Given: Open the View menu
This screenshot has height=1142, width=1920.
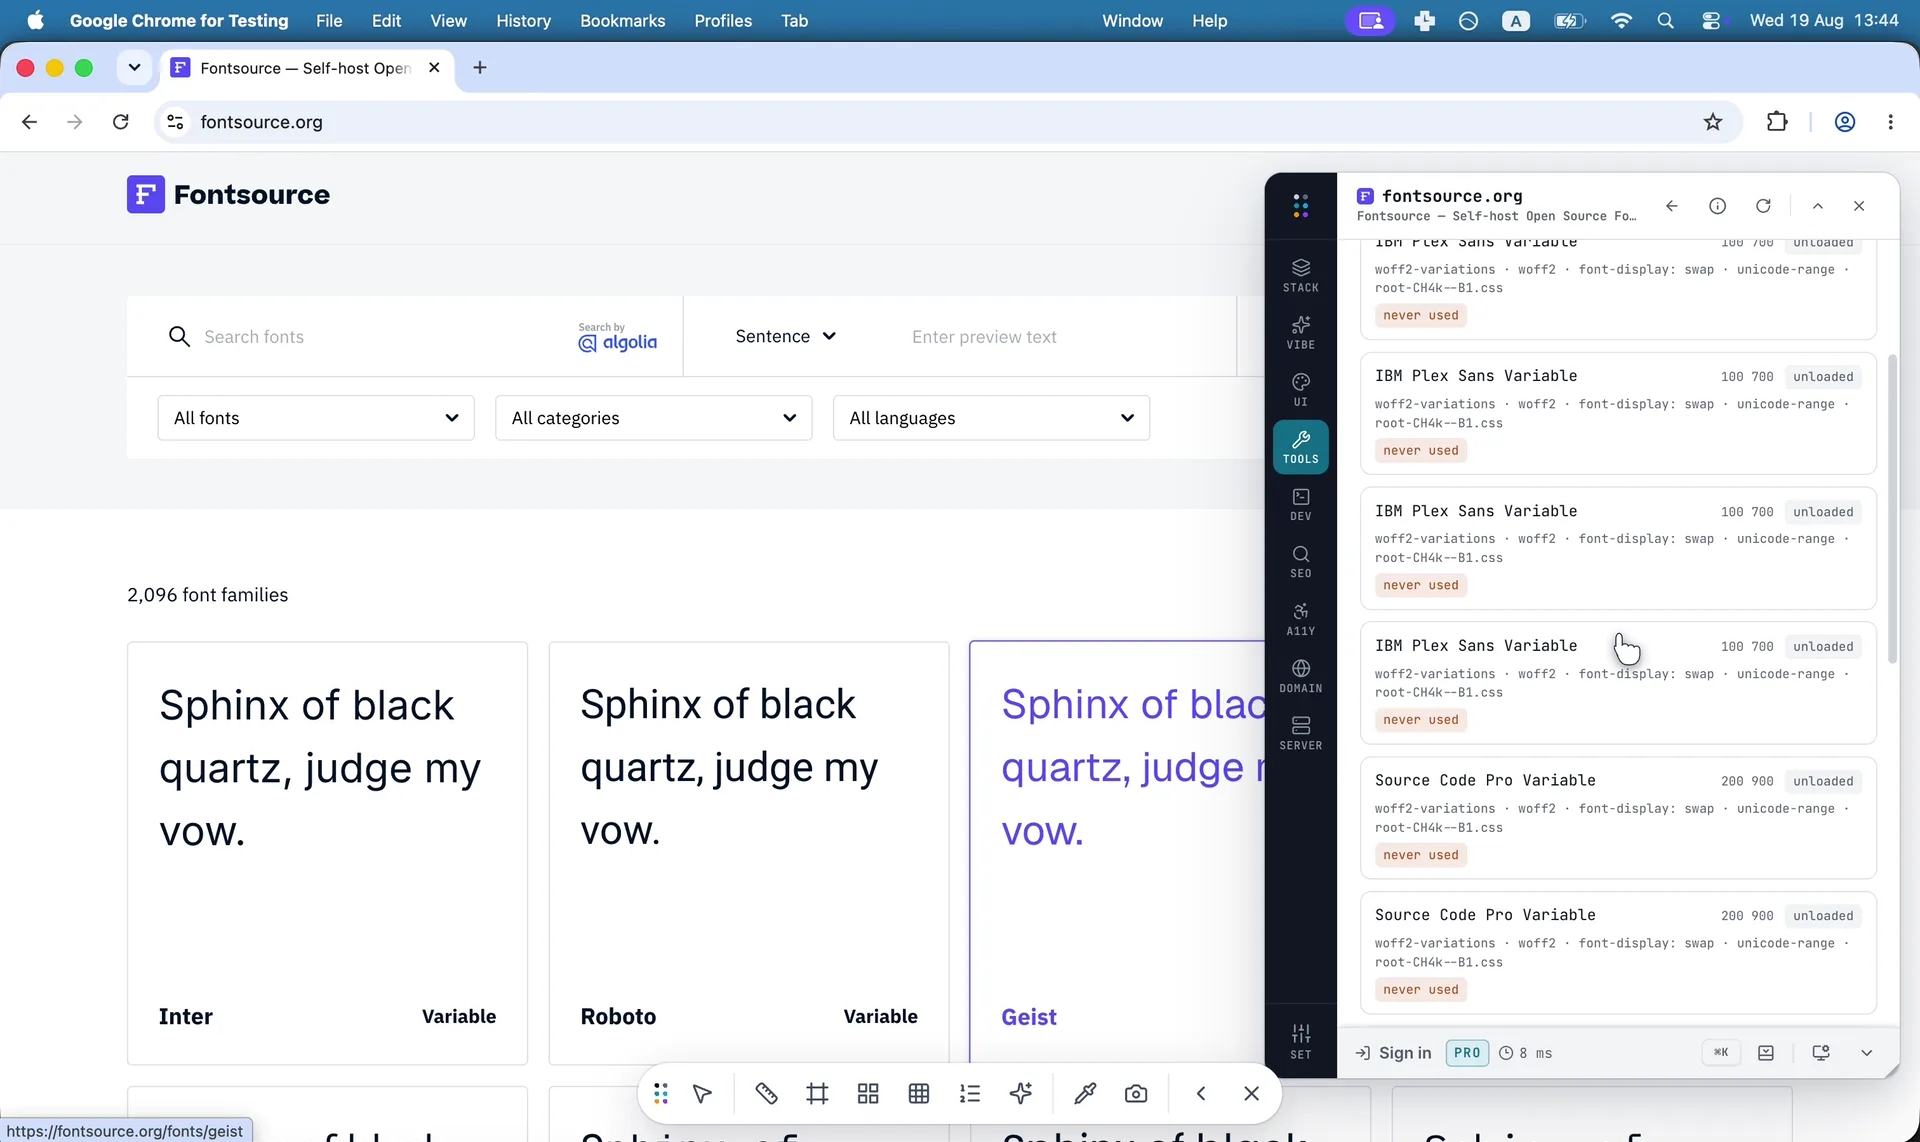Looking at the screenshot, I should click(x=448, y=21).
